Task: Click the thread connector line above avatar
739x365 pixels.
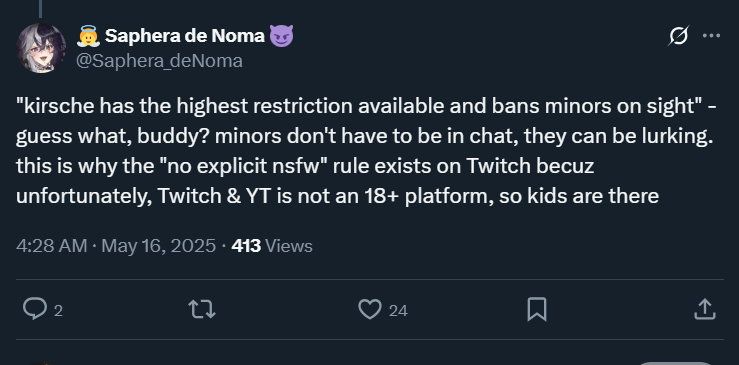Action: click(x=41, y=8)
